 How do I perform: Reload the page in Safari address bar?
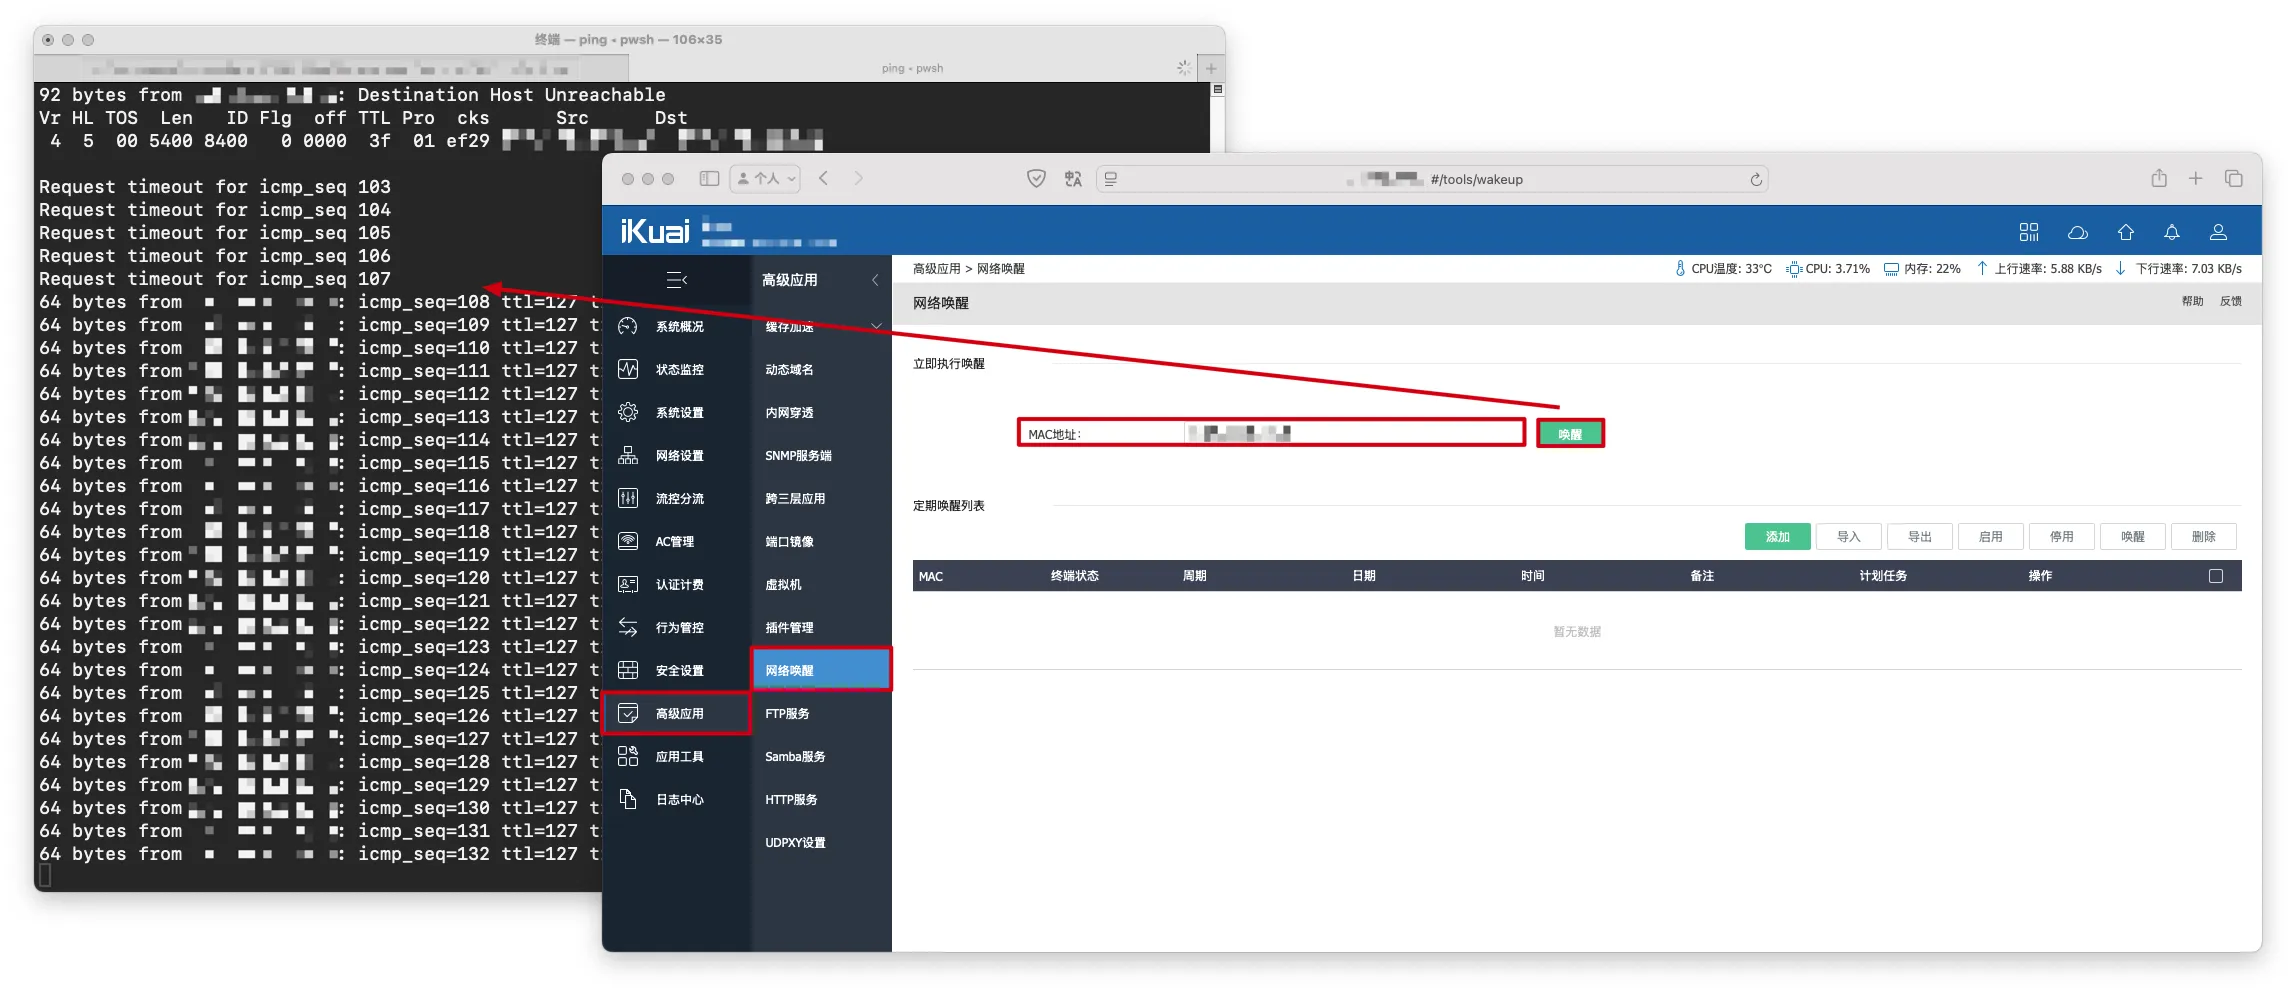tap(1755, 179)
